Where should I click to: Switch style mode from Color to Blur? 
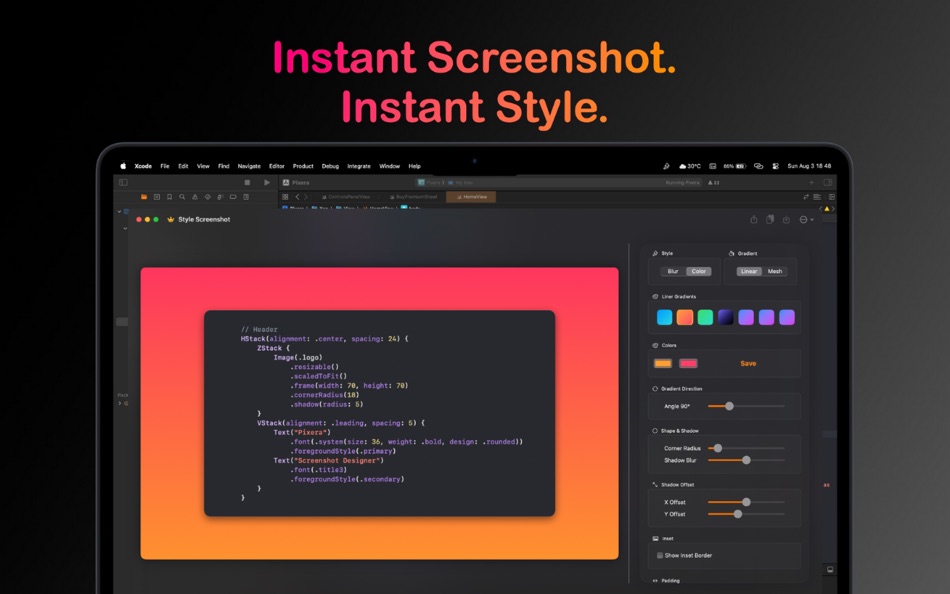pos(672,271)
